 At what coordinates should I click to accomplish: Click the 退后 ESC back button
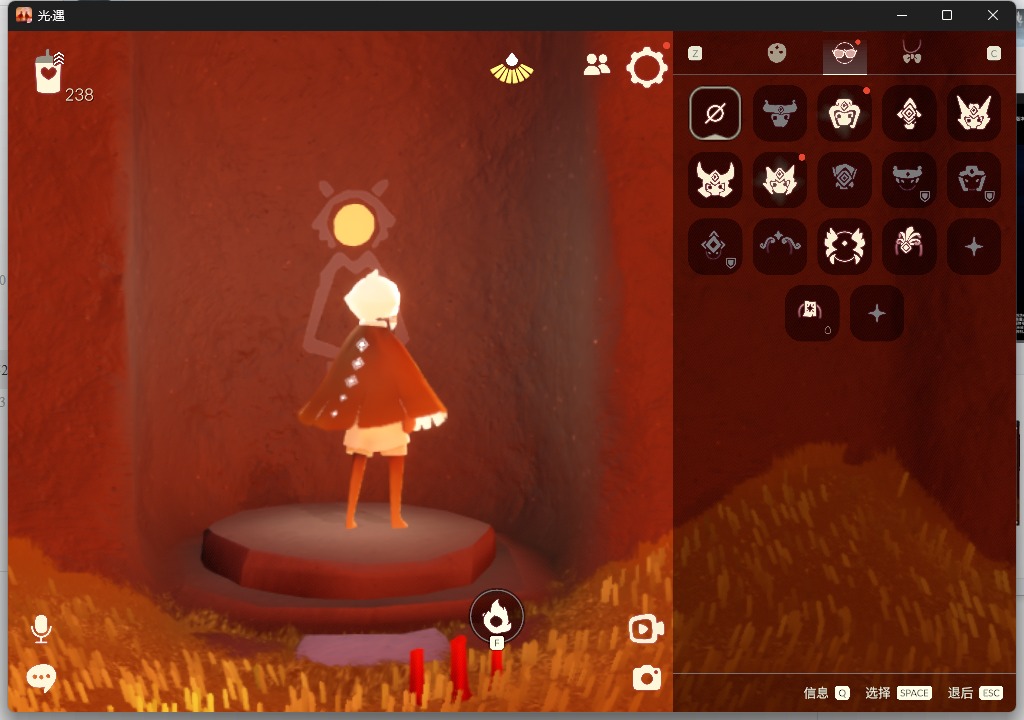point(975,693)
